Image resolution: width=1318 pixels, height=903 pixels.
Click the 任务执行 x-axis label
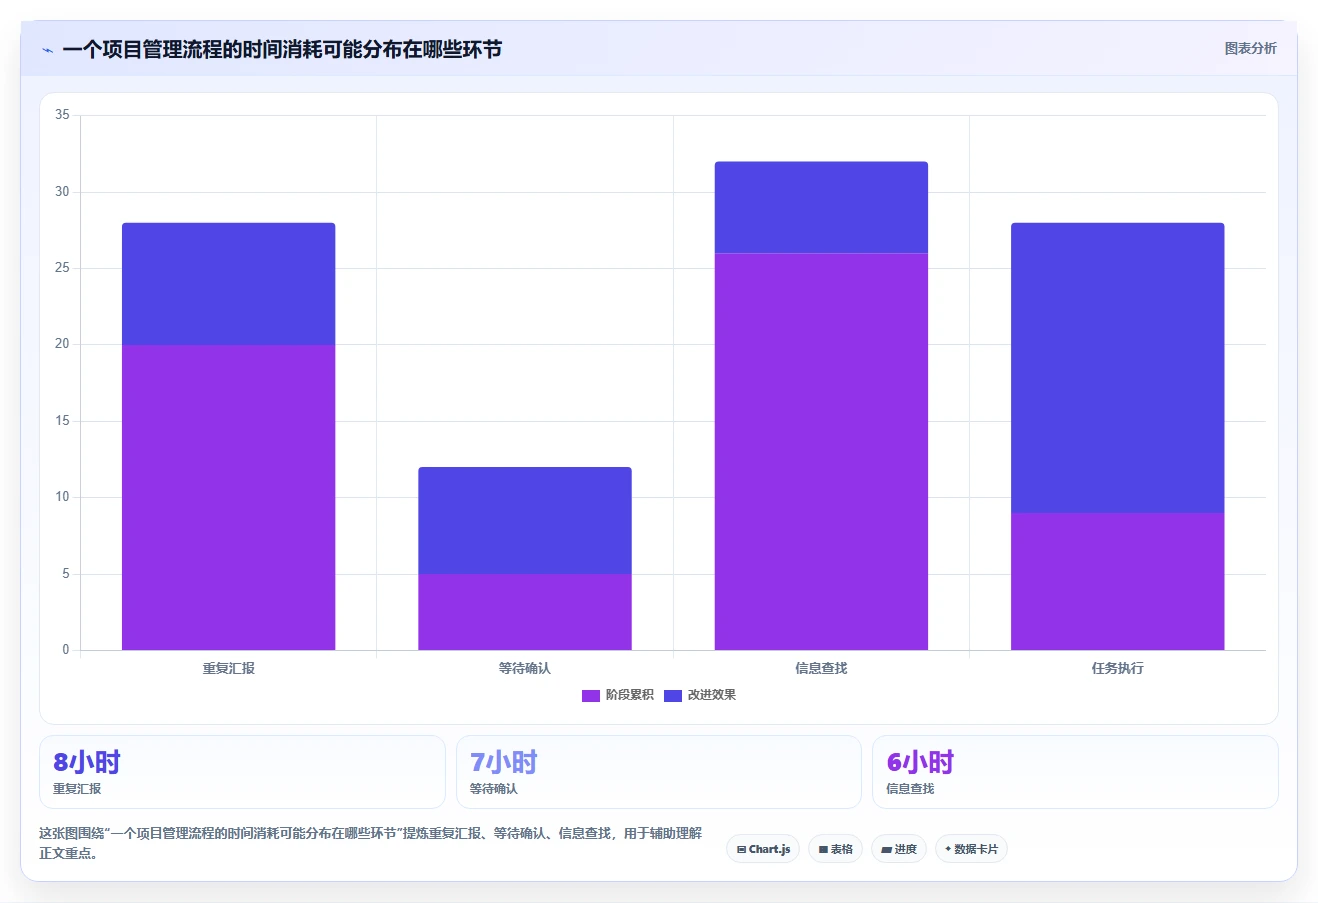(x=1117, y=668)
